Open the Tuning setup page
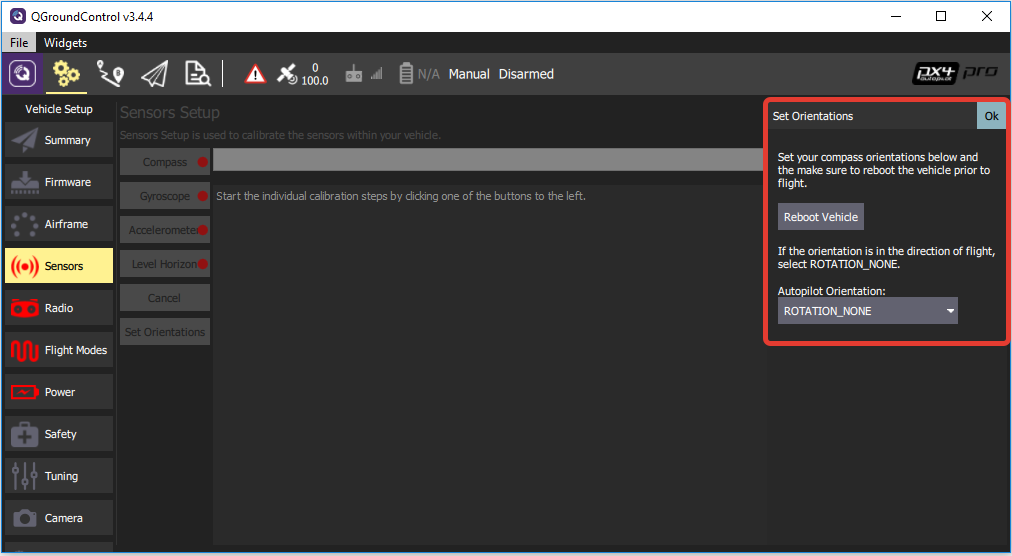This screenshot has height=556, width=1012. (x=59, y=476)
